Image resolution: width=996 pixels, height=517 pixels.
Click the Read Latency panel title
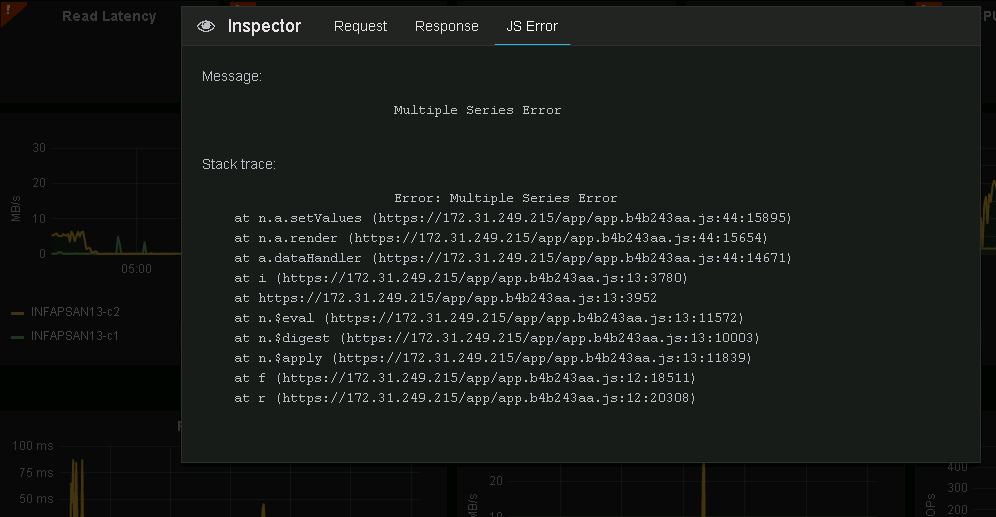pyautogui.click(x=109, y=16)
